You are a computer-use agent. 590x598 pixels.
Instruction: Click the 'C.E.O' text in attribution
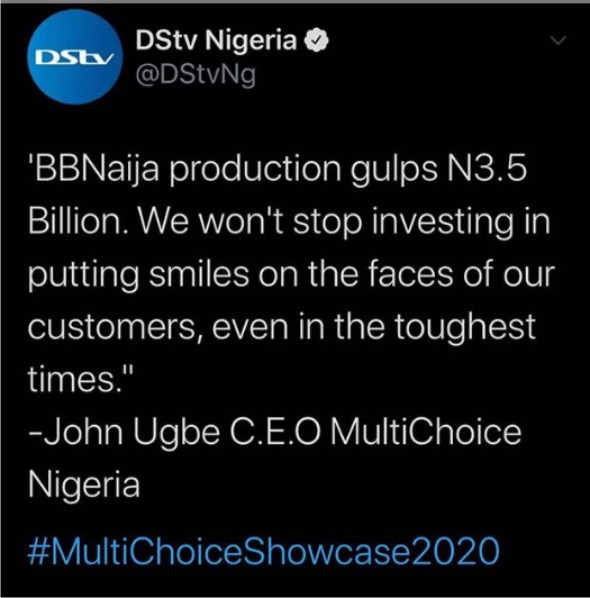click(x=274, y=432)
